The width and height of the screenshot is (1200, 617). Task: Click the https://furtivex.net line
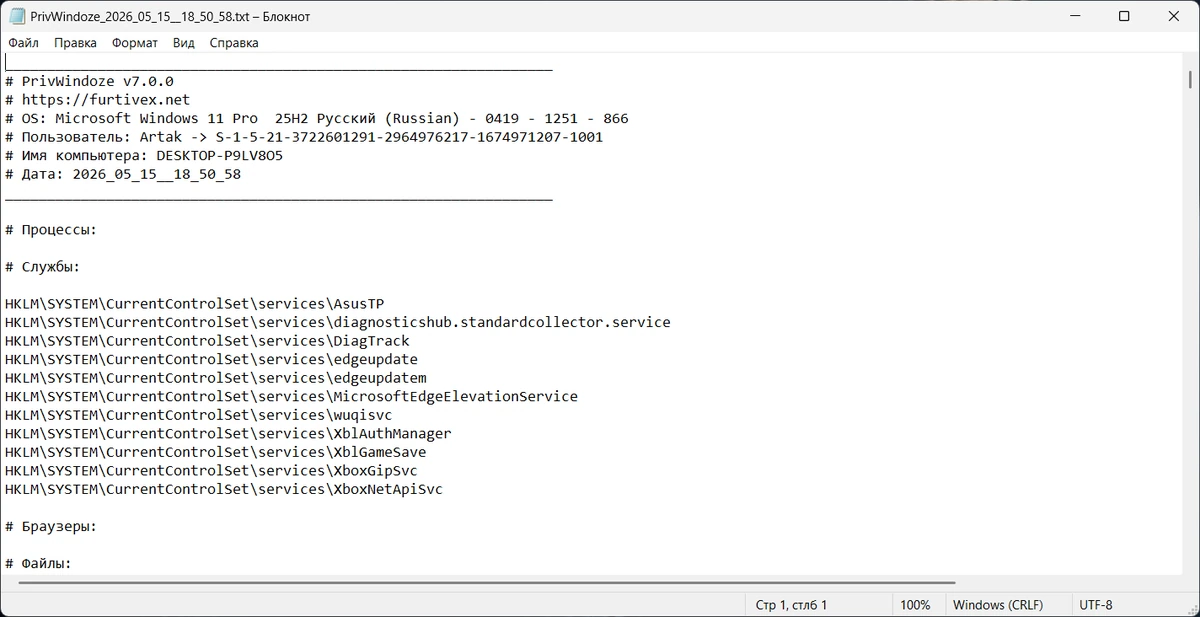97,100
